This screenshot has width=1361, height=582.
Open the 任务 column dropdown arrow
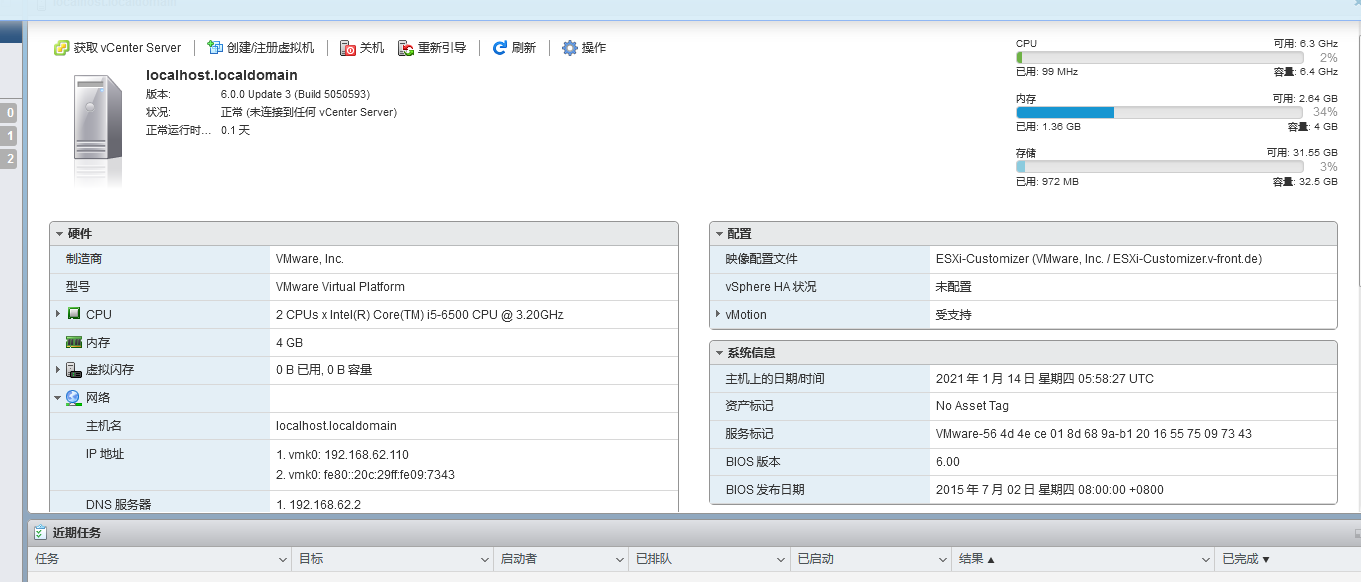point(282,560)
